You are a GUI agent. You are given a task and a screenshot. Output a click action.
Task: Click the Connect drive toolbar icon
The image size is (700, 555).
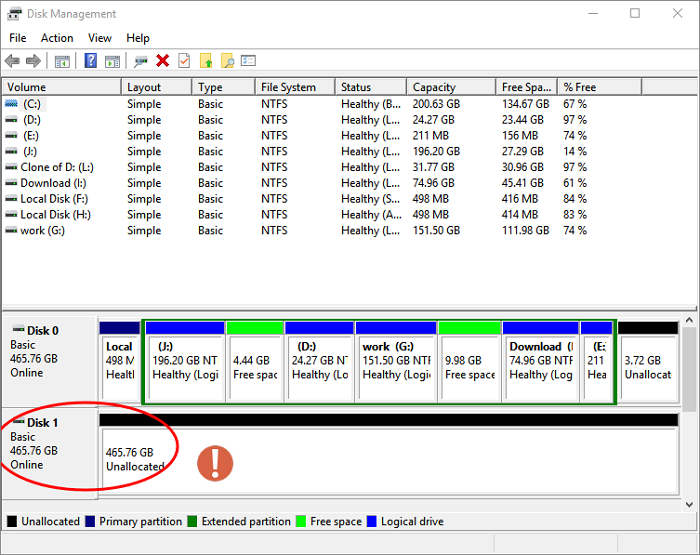coord(141,61)
